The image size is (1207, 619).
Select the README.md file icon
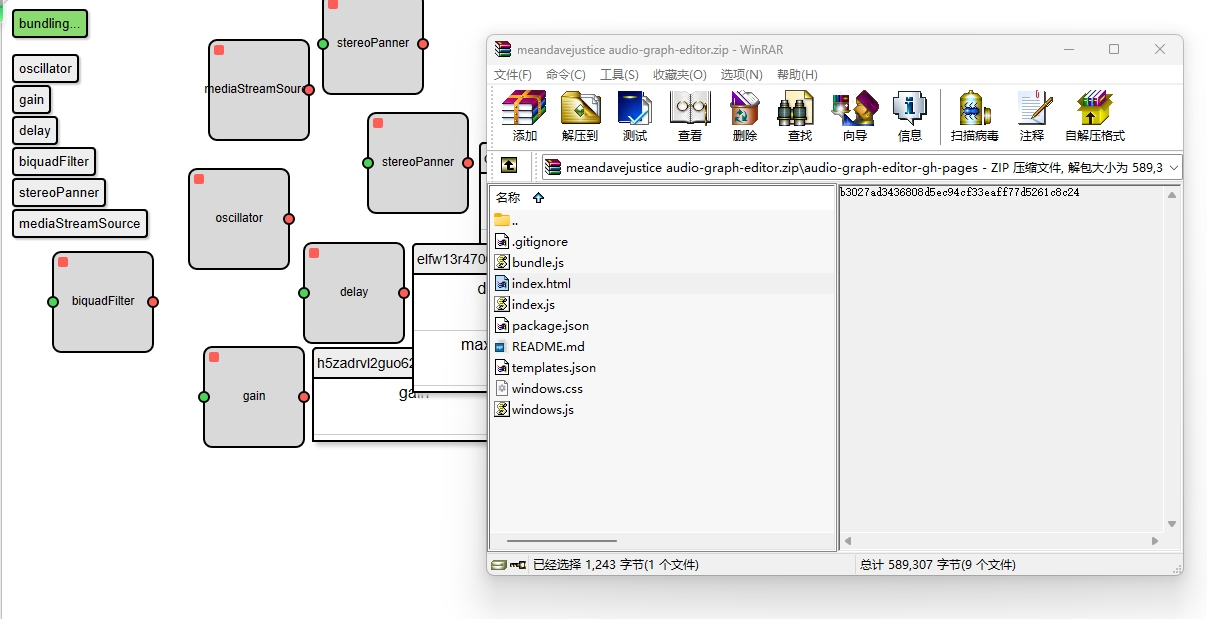(x=502, y=346)
